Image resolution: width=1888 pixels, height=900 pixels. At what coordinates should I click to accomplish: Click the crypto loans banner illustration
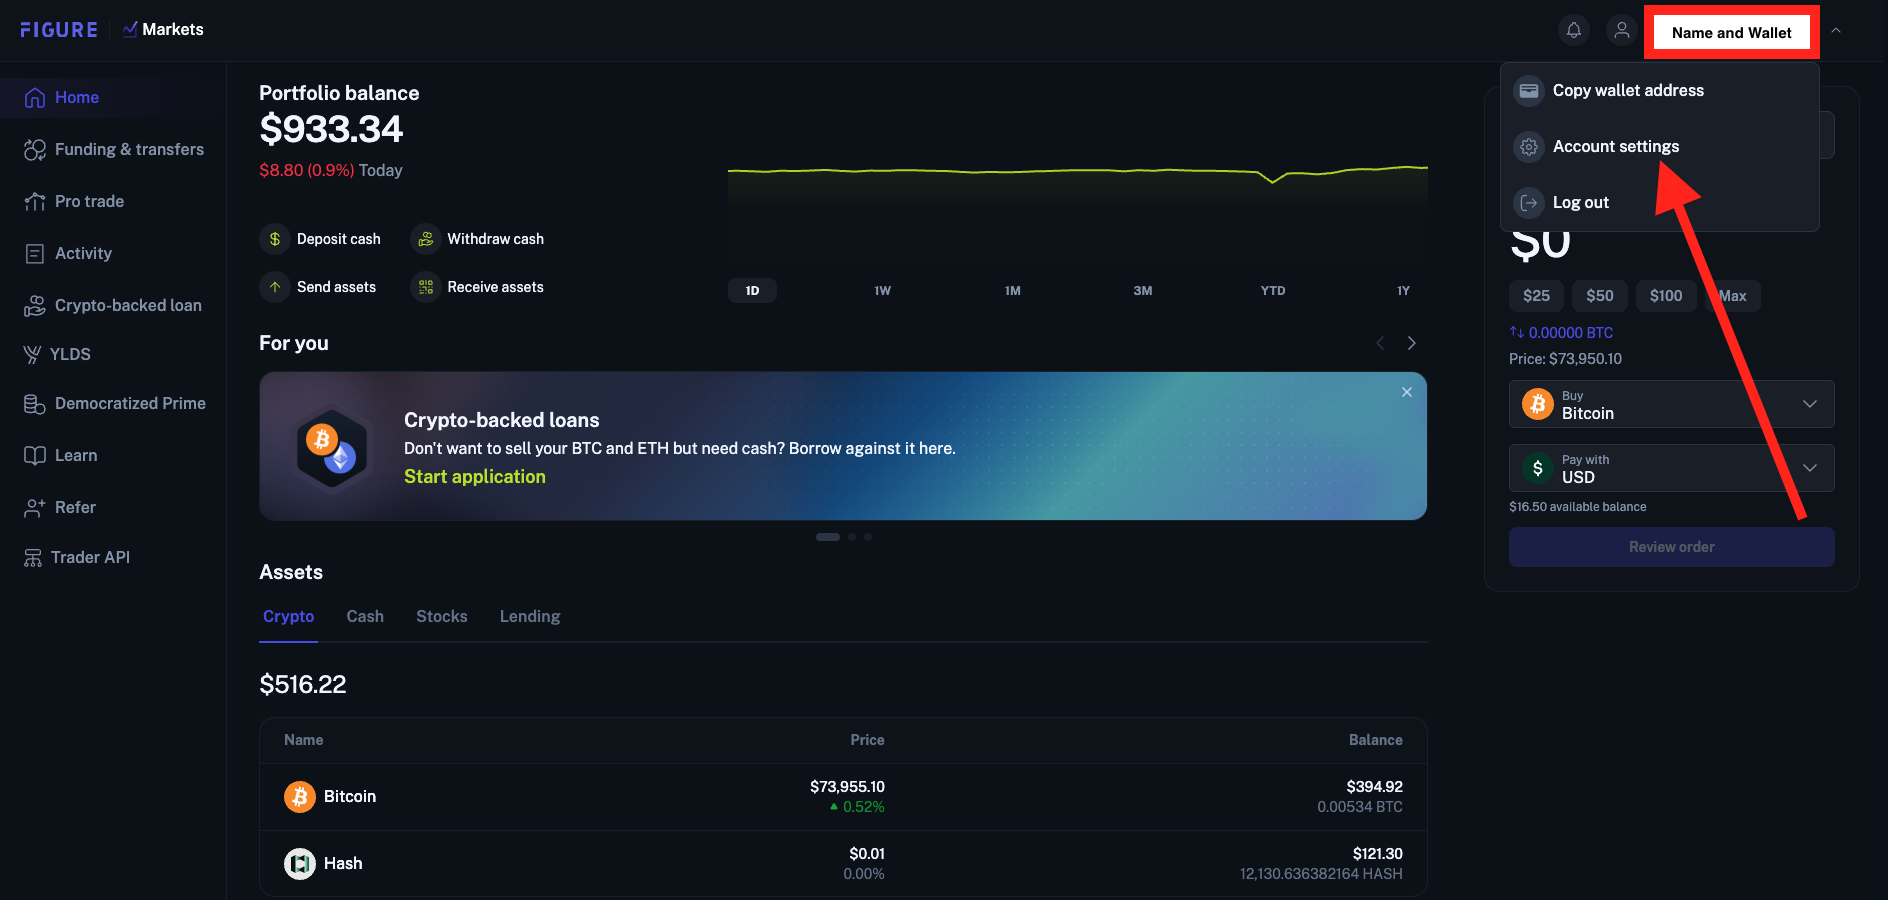pyautogui.click(x=333, y=447)
